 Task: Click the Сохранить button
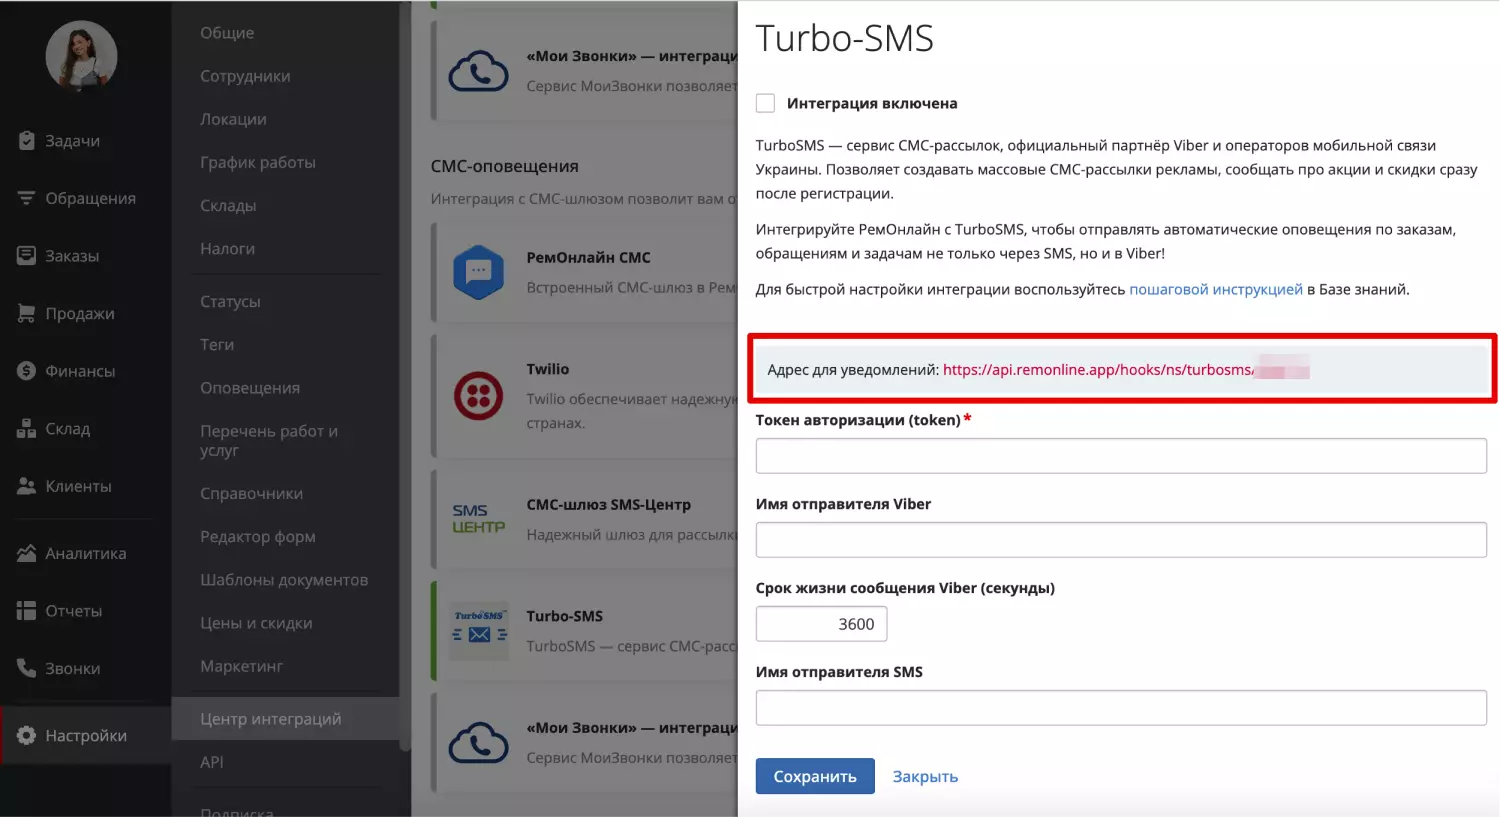click(x=815, y=776)
